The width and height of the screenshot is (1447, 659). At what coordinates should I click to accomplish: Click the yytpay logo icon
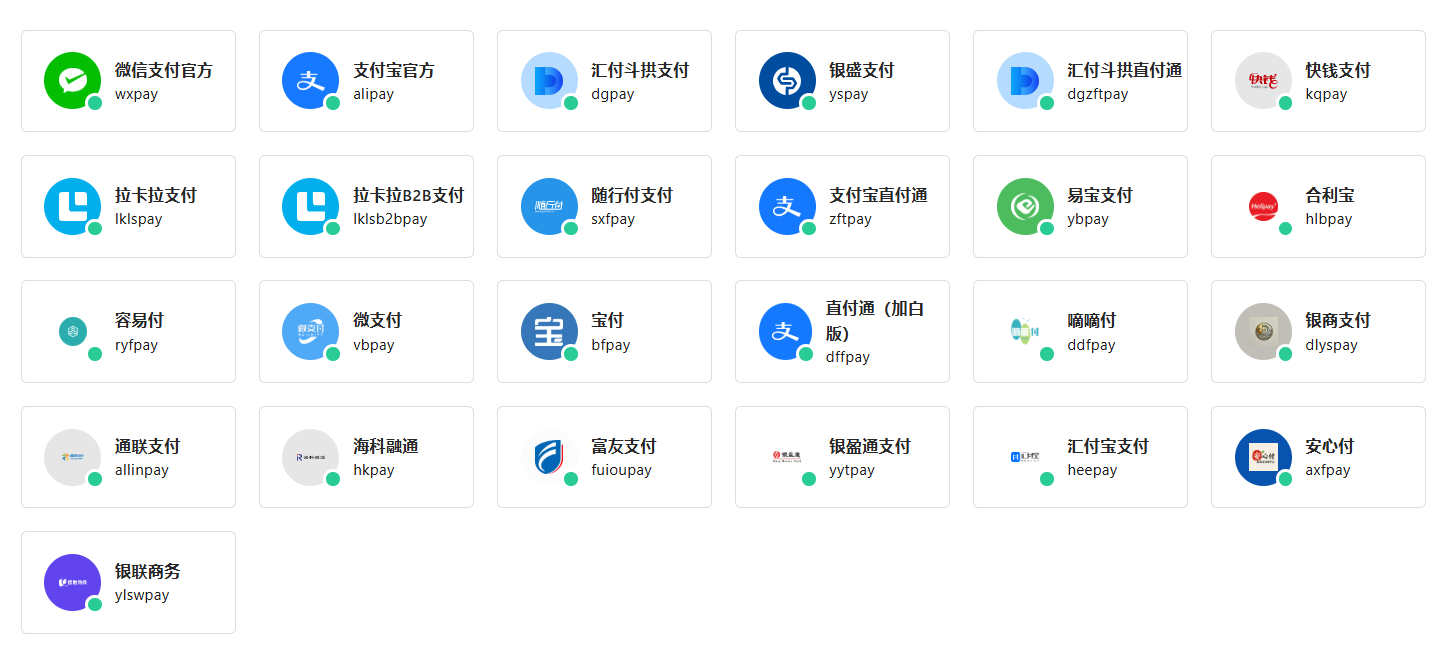[787, 457]
